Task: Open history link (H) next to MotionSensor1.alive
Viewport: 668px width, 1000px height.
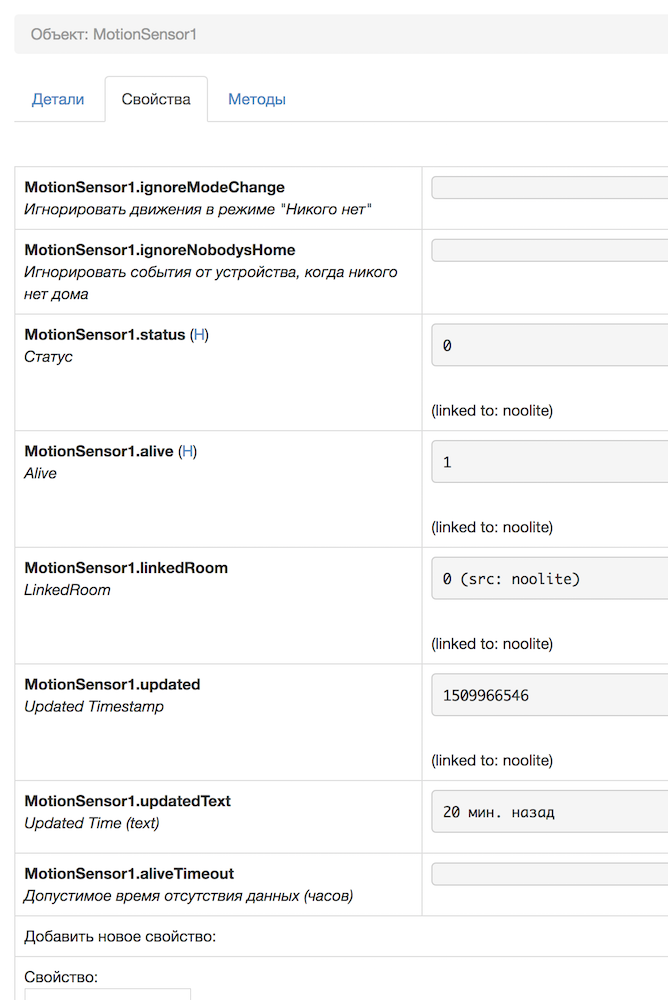Action: (x=188, y=451)
